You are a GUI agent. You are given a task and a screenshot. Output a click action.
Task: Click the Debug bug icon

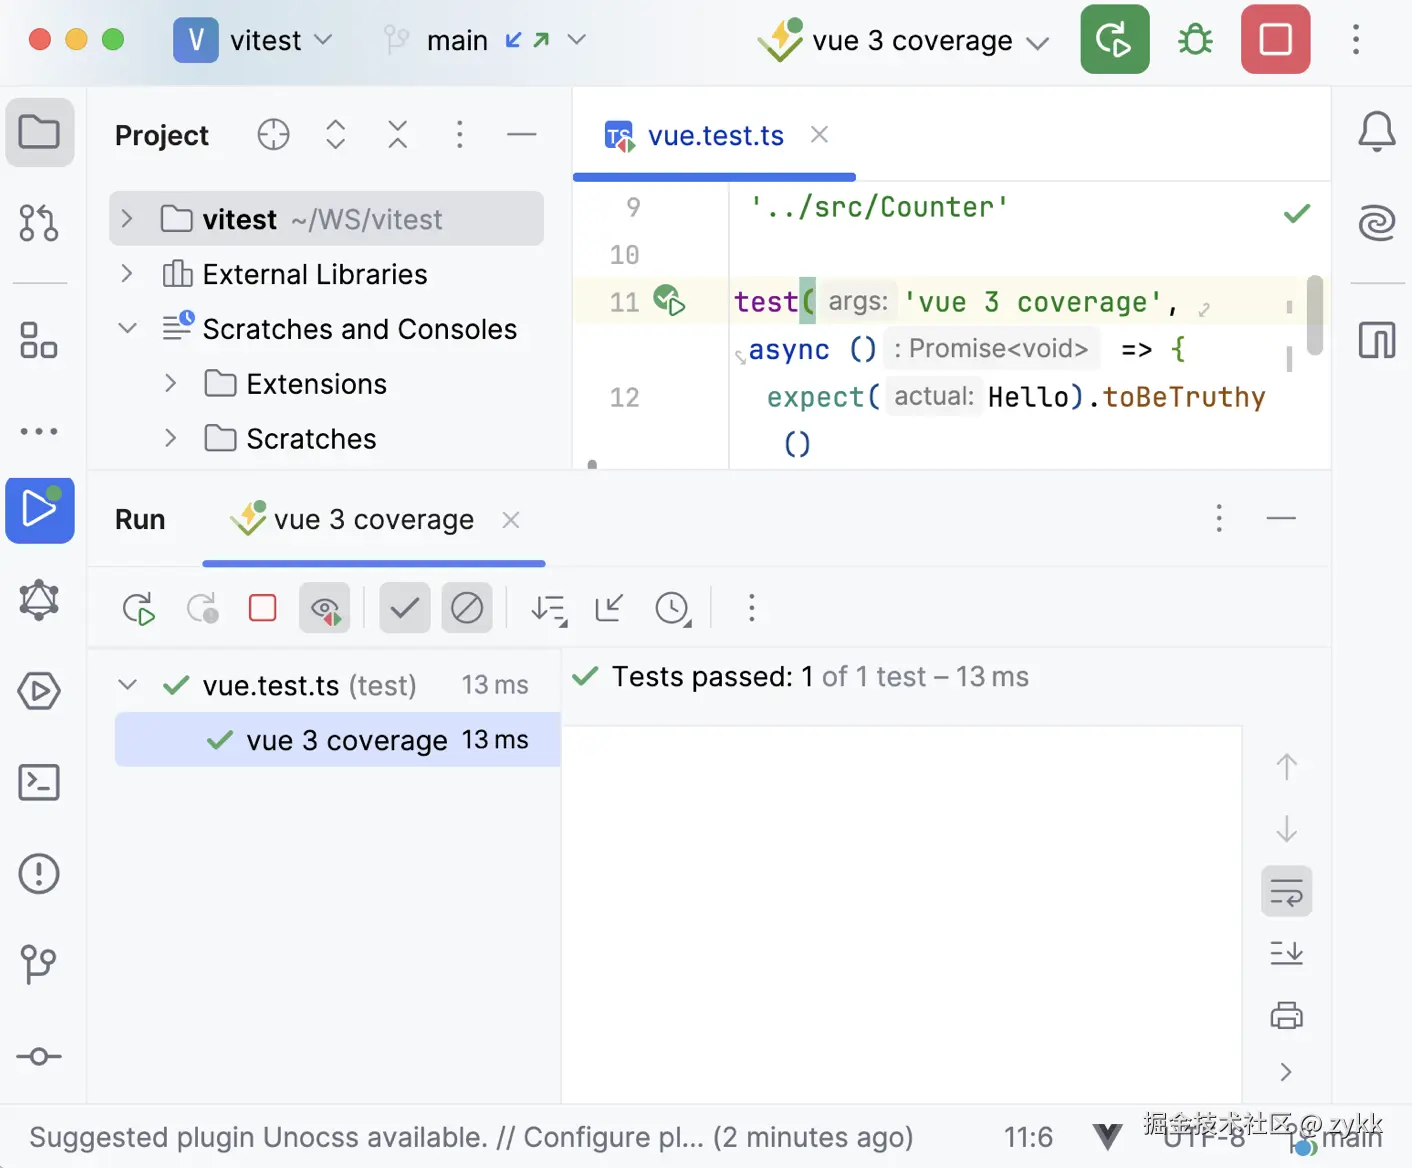[1195, 40]
